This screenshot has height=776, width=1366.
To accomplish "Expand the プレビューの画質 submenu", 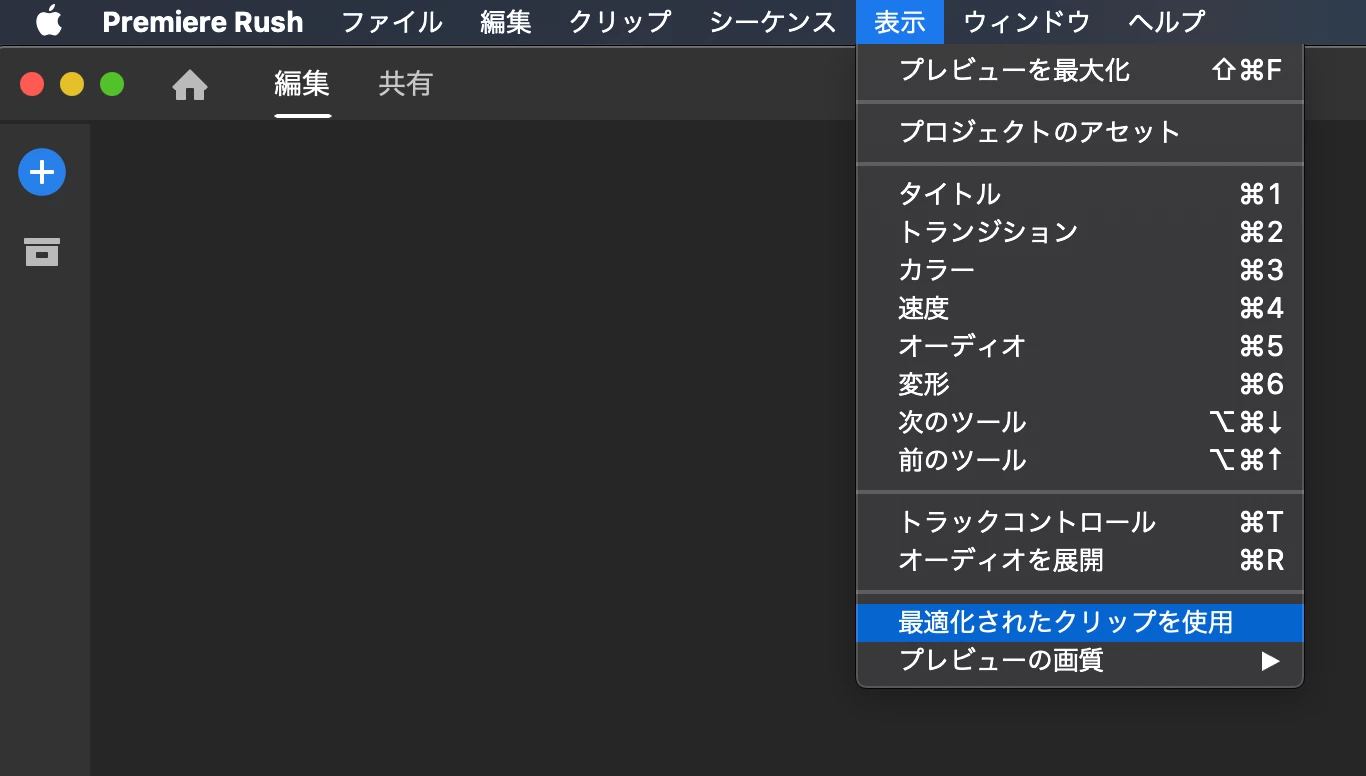I will click(x=1080, y=660).
